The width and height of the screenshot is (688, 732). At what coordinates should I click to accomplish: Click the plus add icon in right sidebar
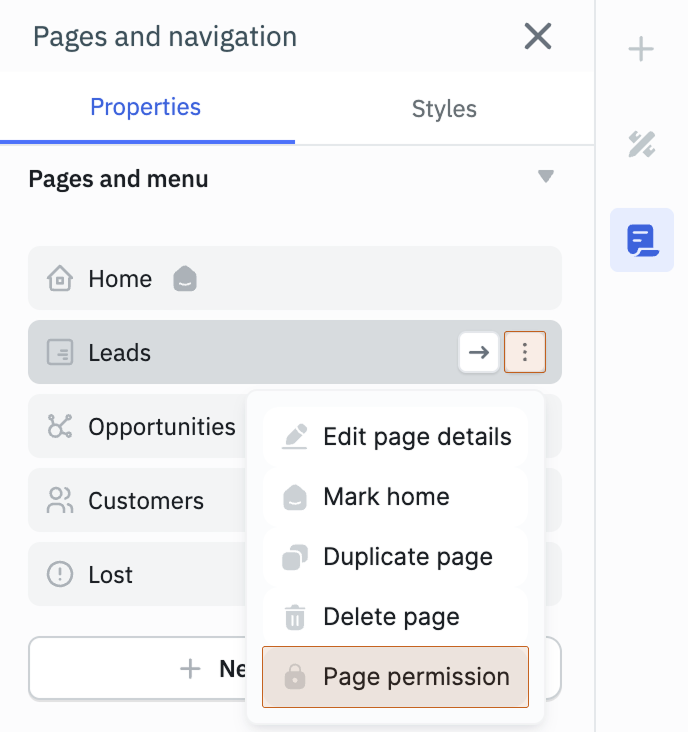click(x=641, y=49)
